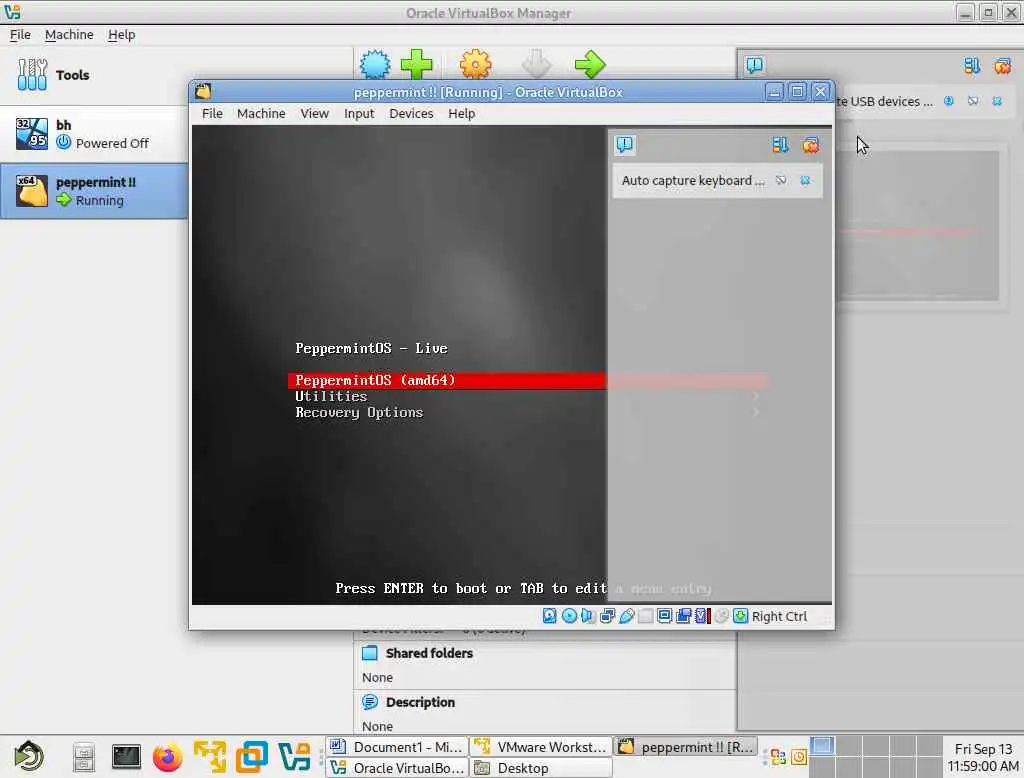Switch to Oracle VirtualBox taskbar button

[397, 768]
